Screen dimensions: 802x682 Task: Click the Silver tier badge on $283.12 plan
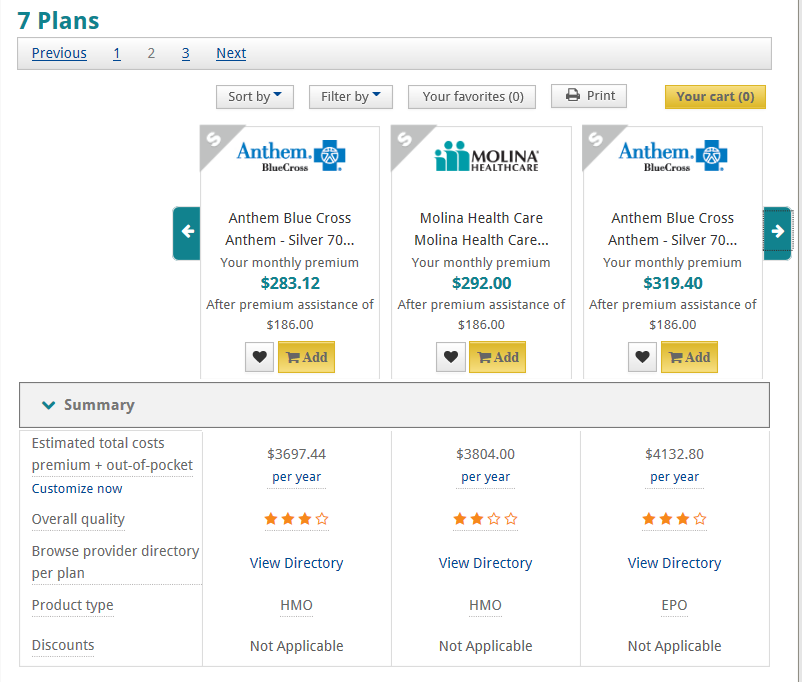[214, 139]
